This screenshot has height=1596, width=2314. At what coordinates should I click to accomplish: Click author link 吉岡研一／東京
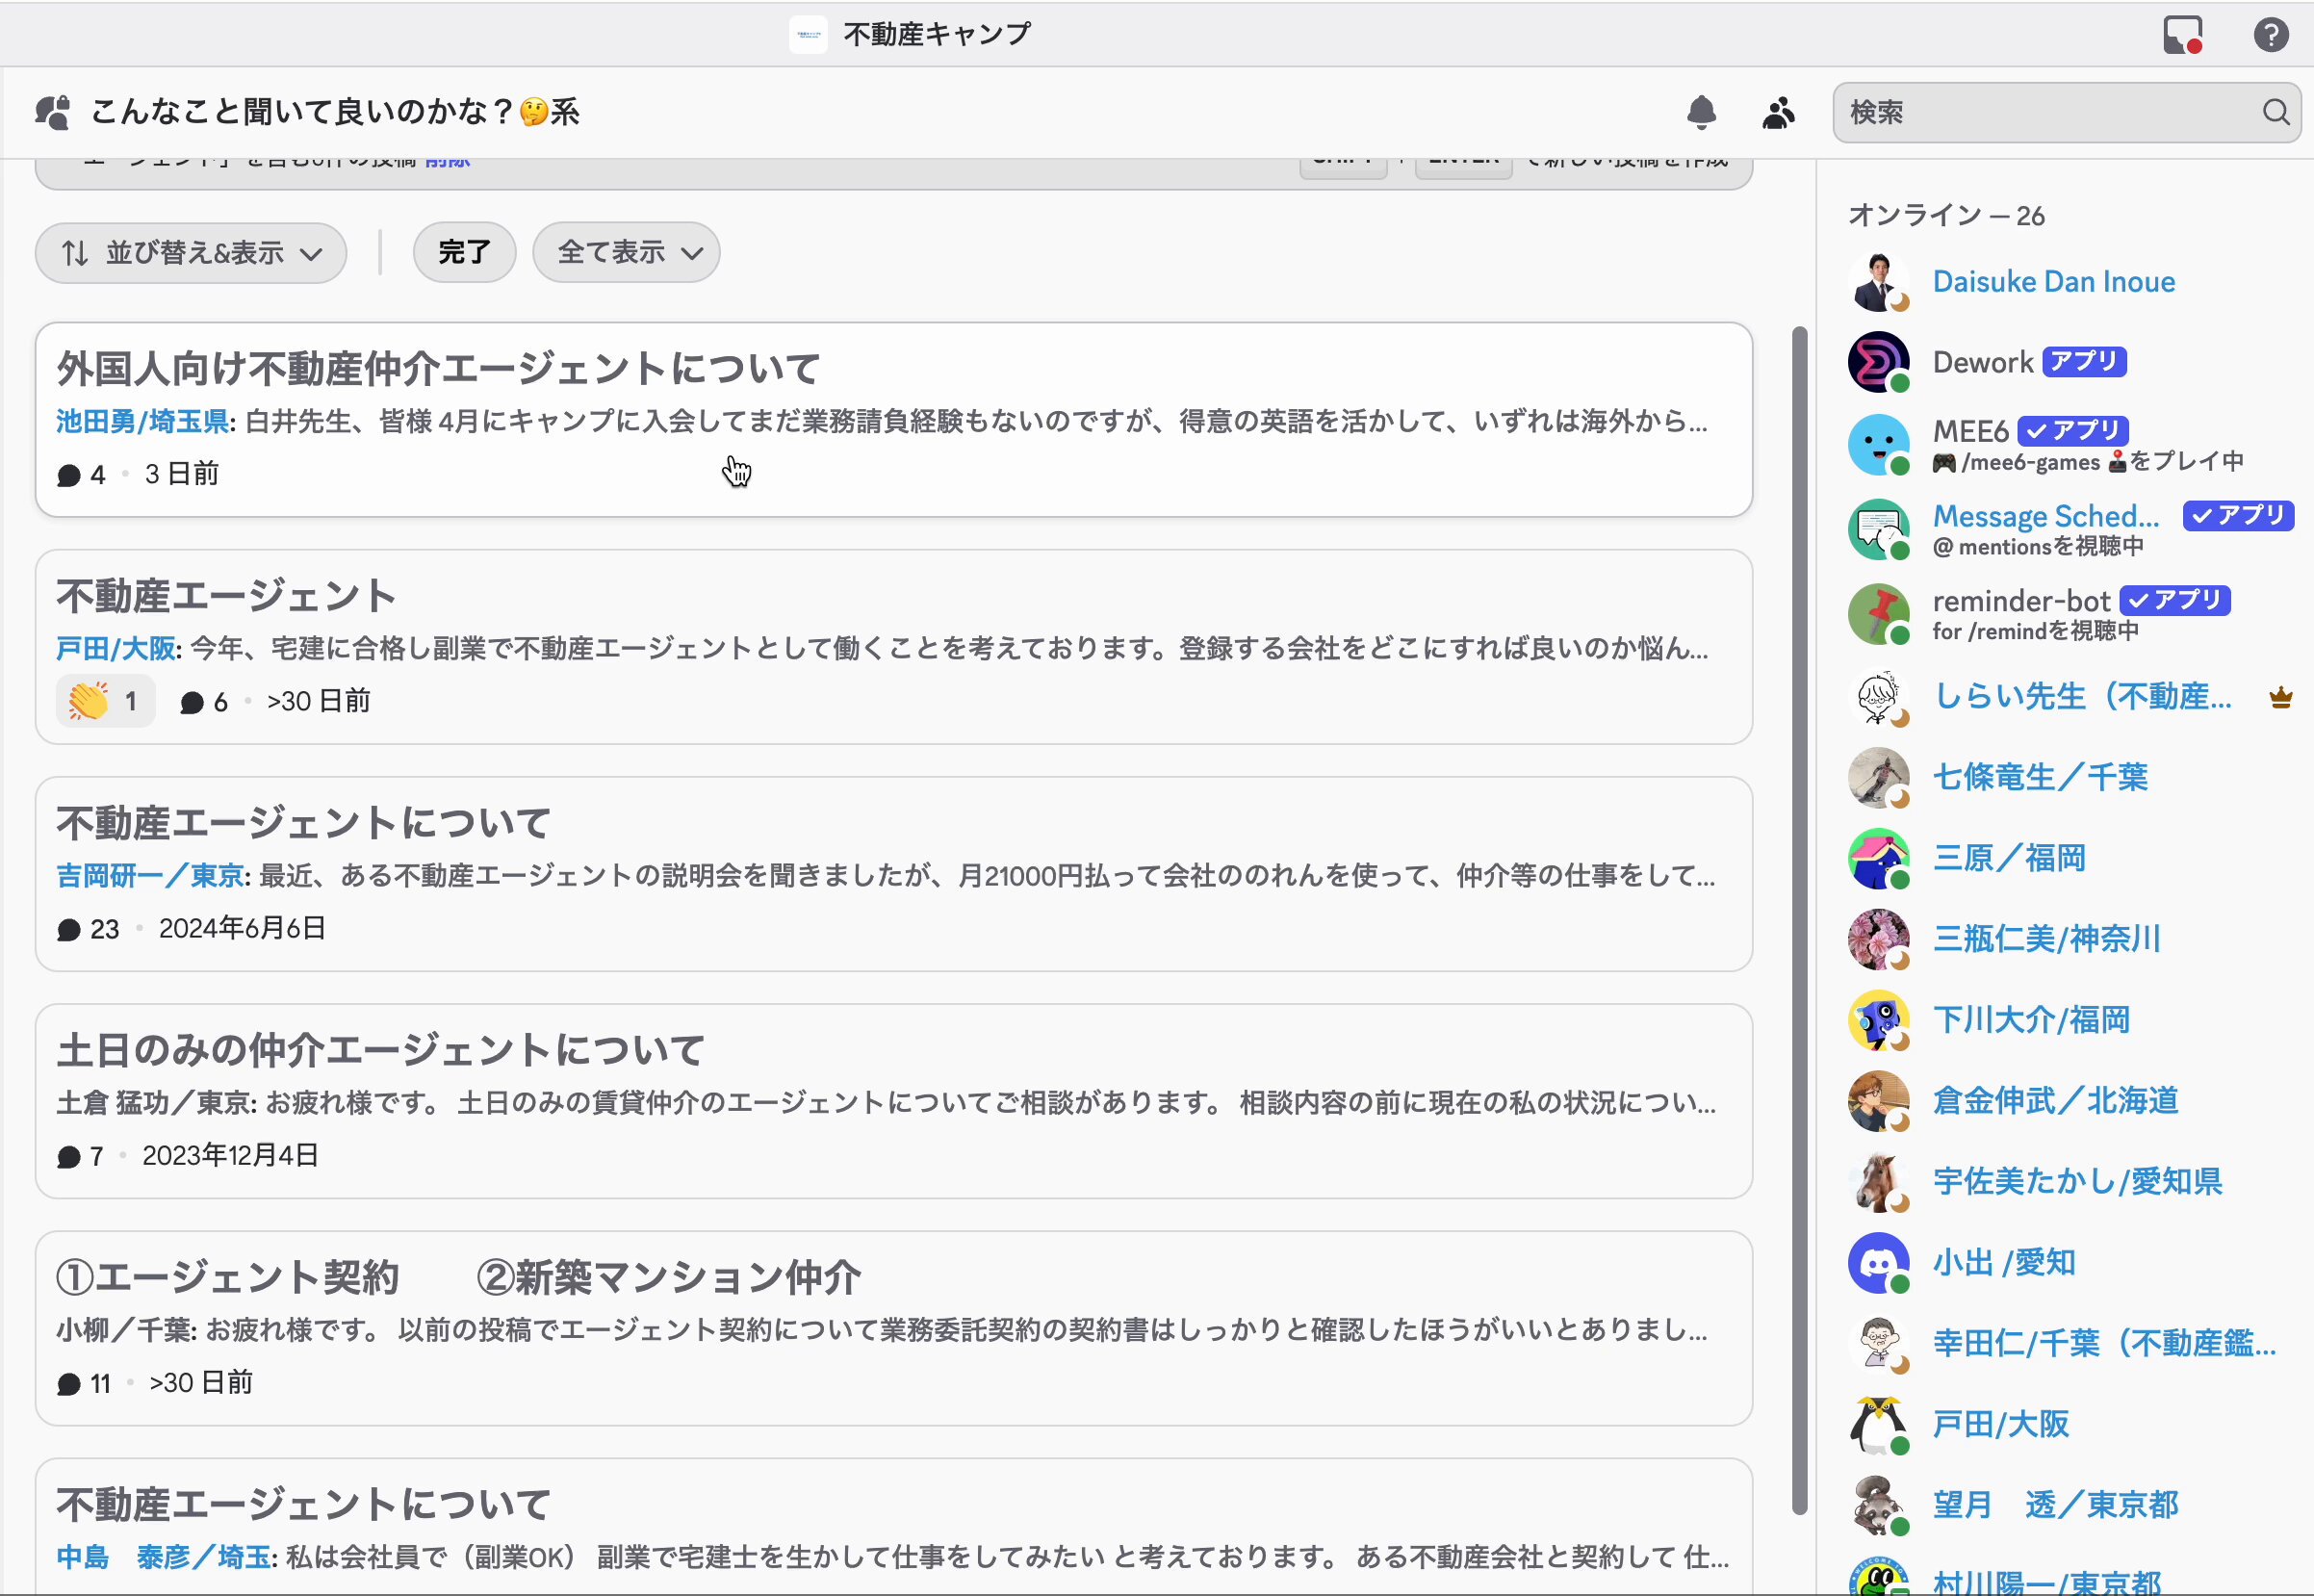151,876
